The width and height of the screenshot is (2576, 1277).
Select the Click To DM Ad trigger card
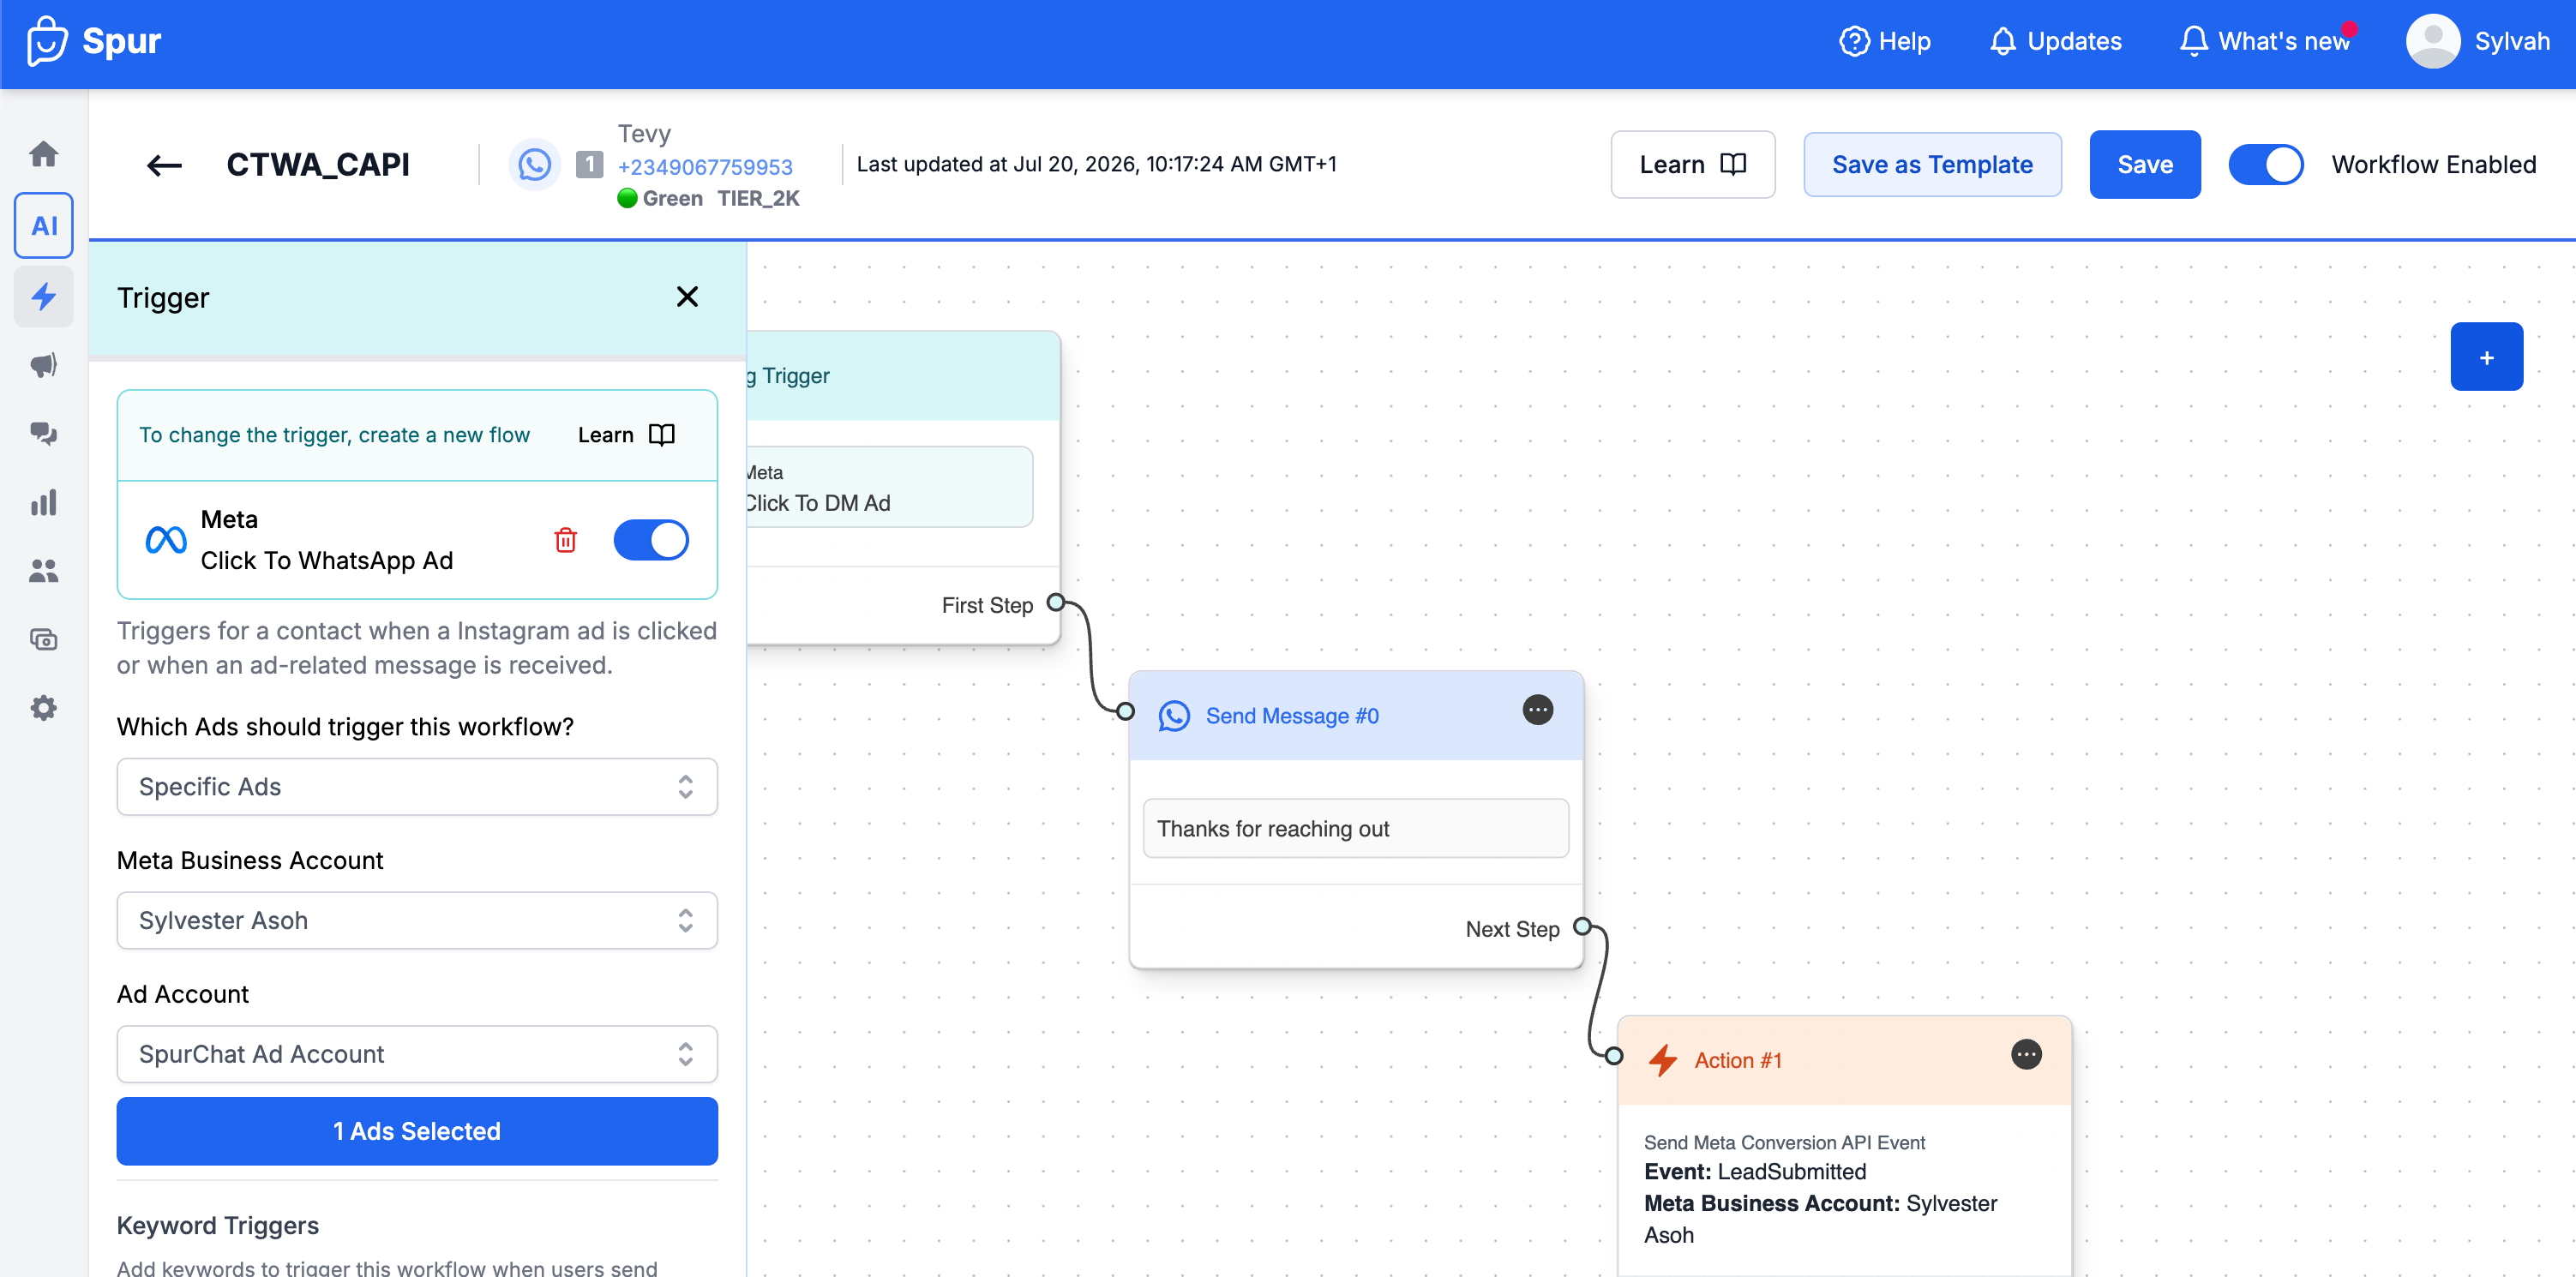pos(889,487)
